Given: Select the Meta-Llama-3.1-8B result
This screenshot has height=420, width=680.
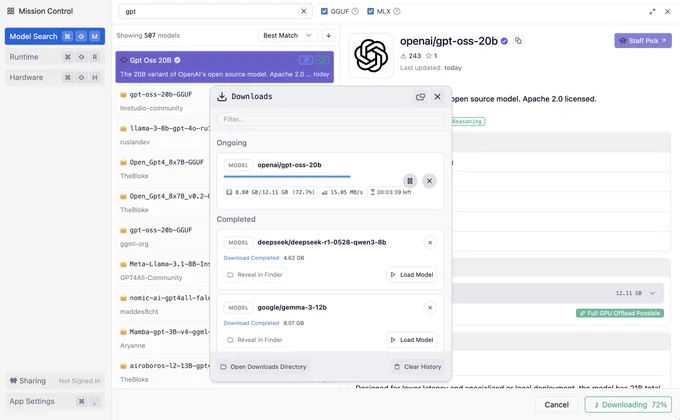Looking at the screenshot, I should [163, 270].
